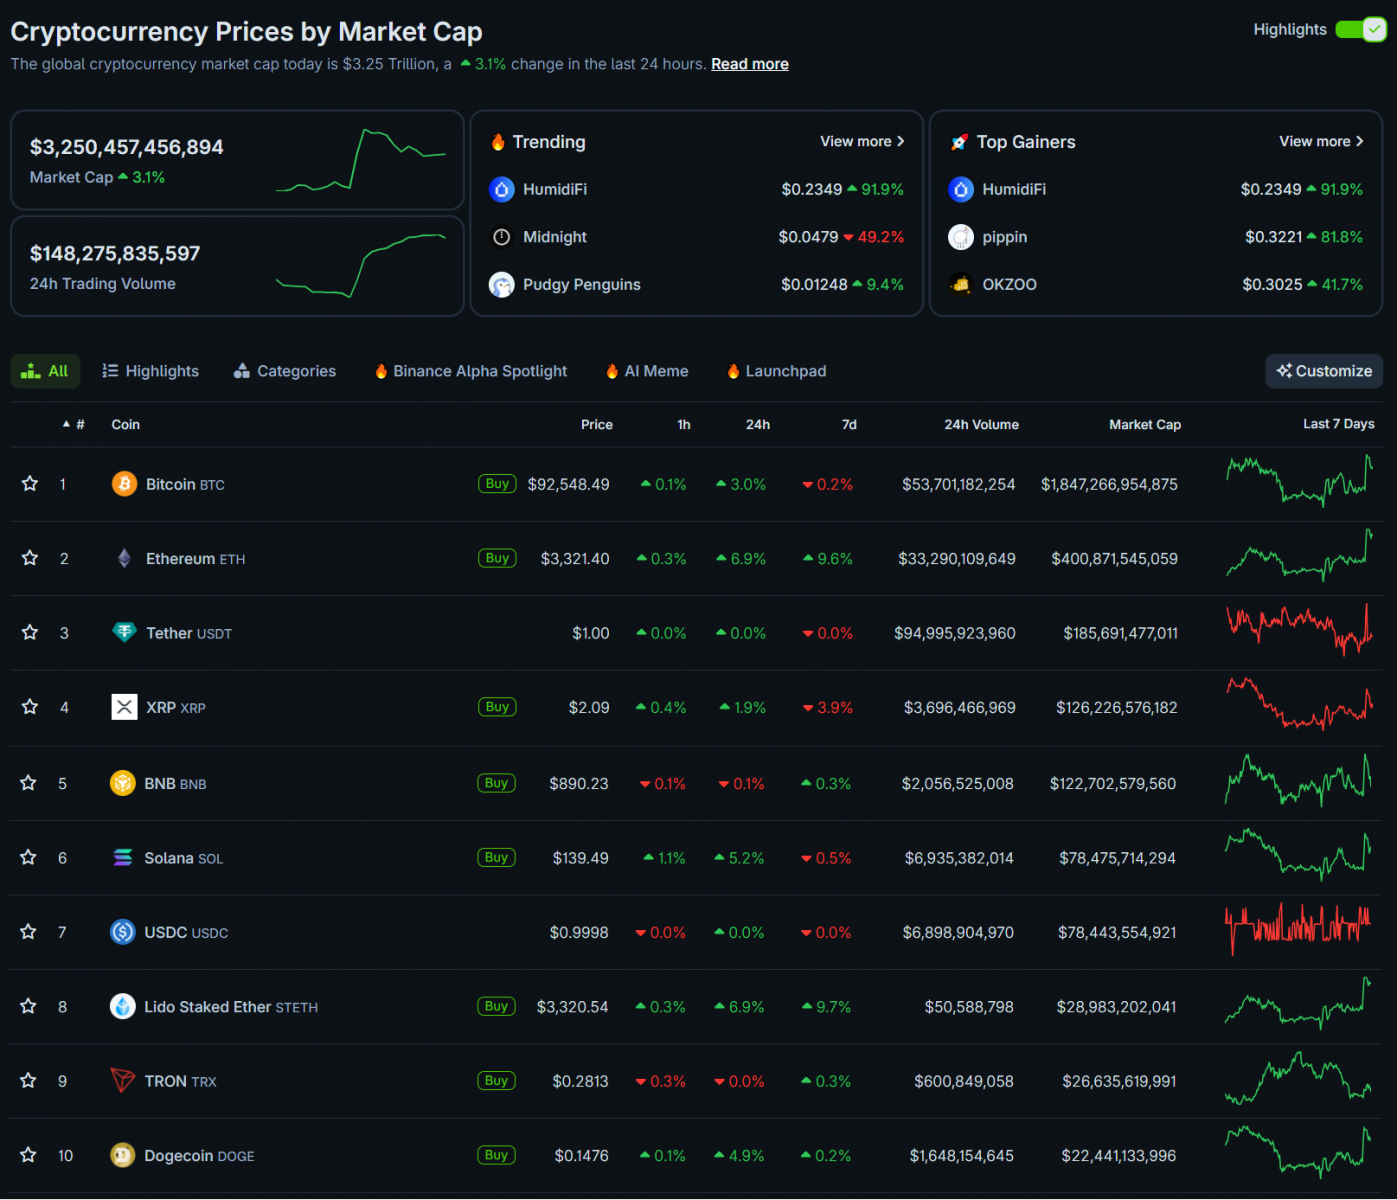Viewport: 1397px width, 1200px height.
Task: Click HumidiFi icon in Trending panel
Action: pyautogui.click(x=502, y=189)
